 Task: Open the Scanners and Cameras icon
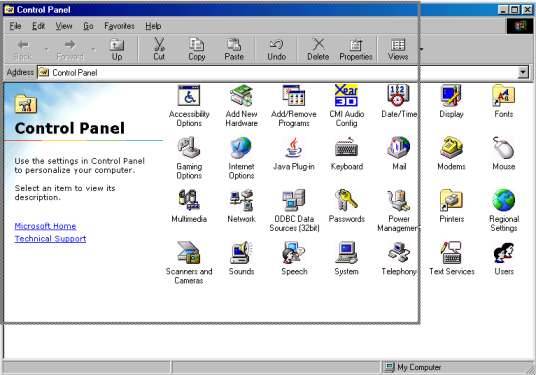pos(189,253)
